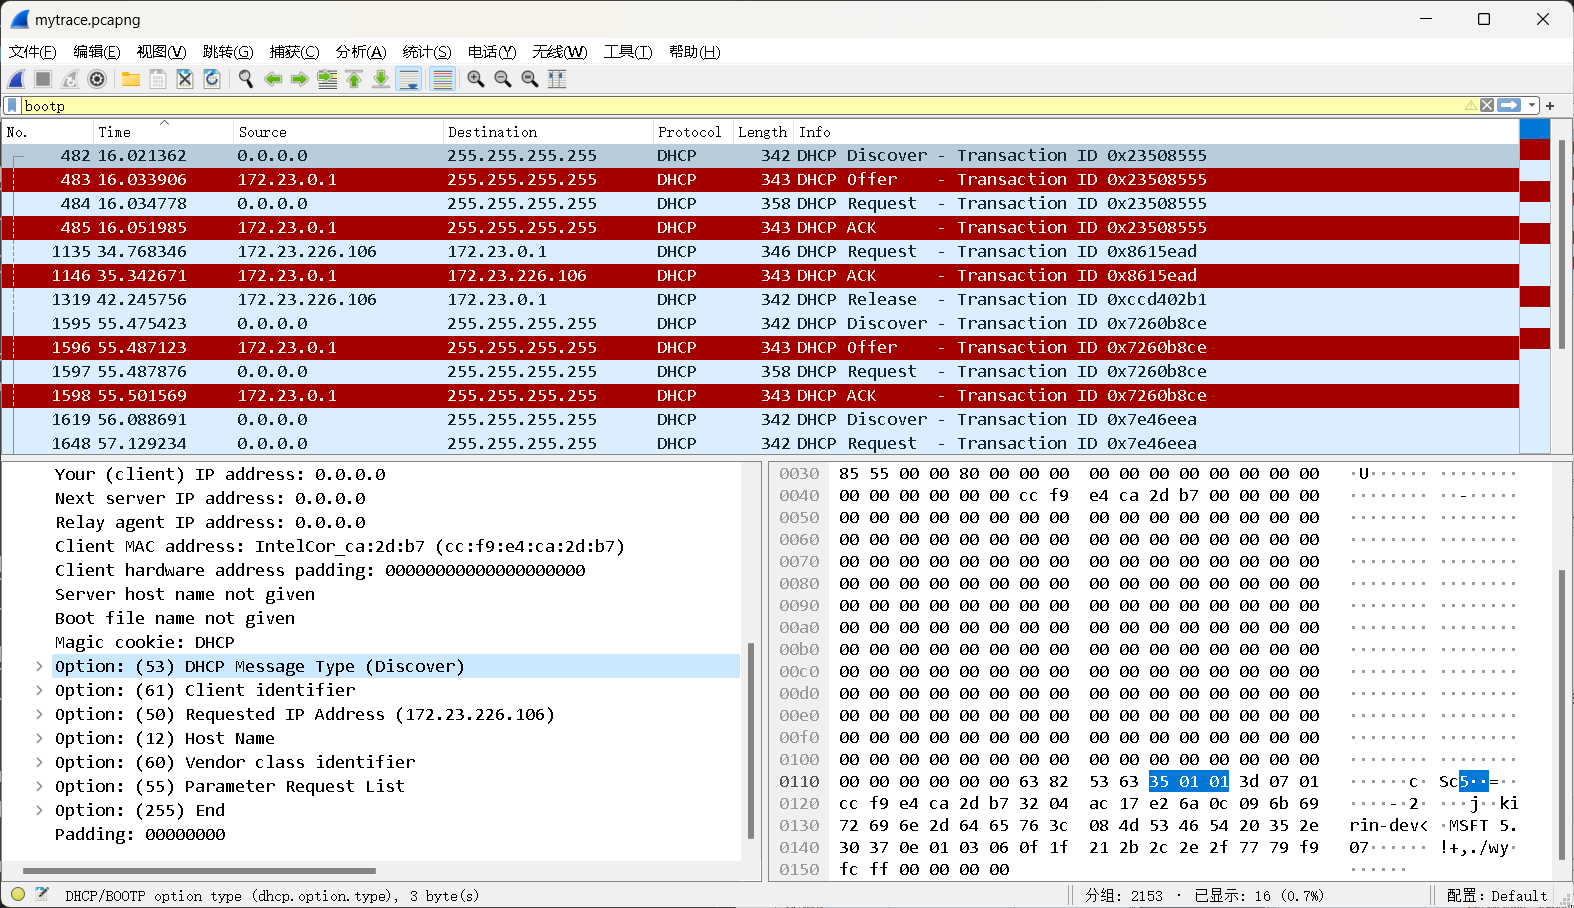1574x908 pixels.
Task: Sort packets by the Length column
Action: (763, 132)
